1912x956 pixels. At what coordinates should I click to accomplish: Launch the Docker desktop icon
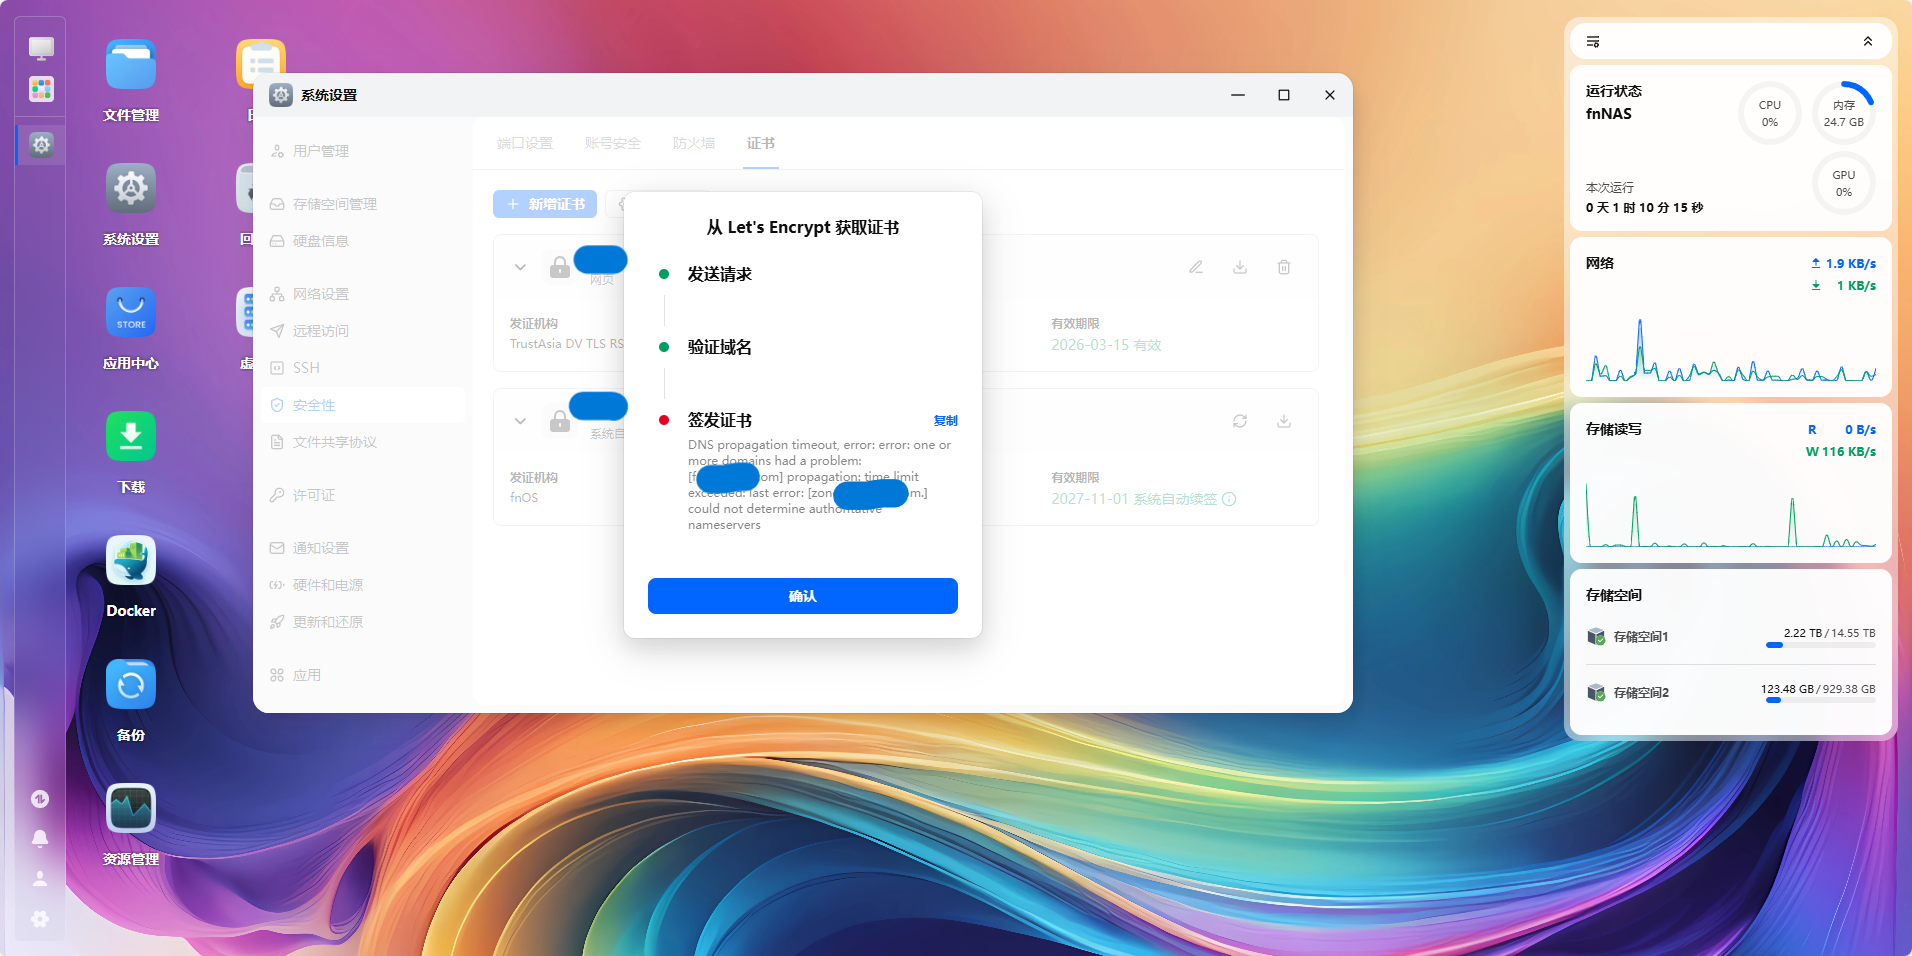pos(131,561)
